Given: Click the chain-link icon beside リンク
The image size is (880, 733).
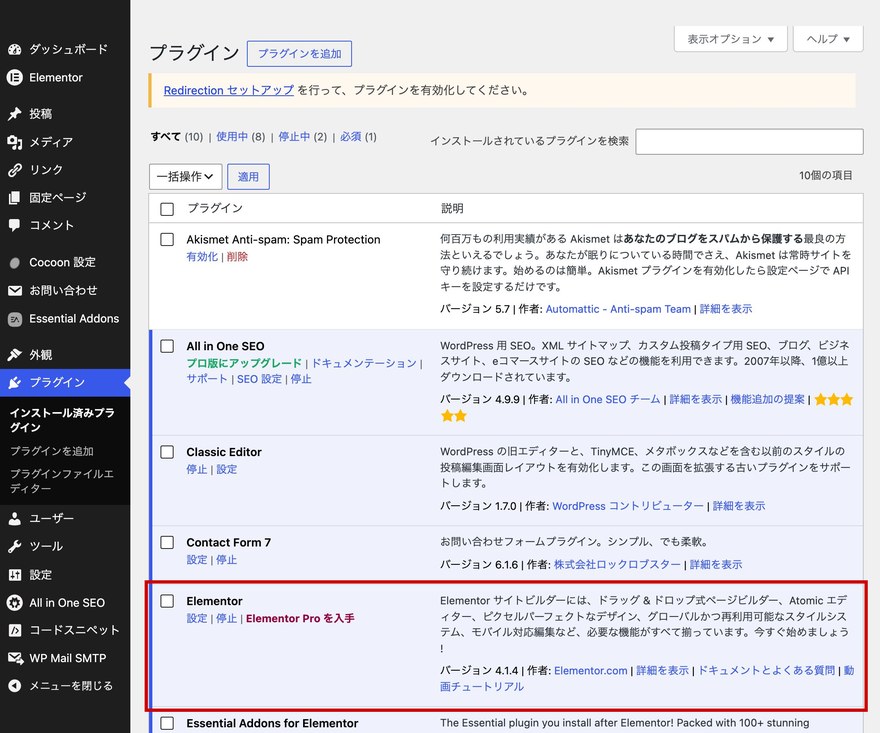Looking at the screenshot, I should tap(15, 169).
